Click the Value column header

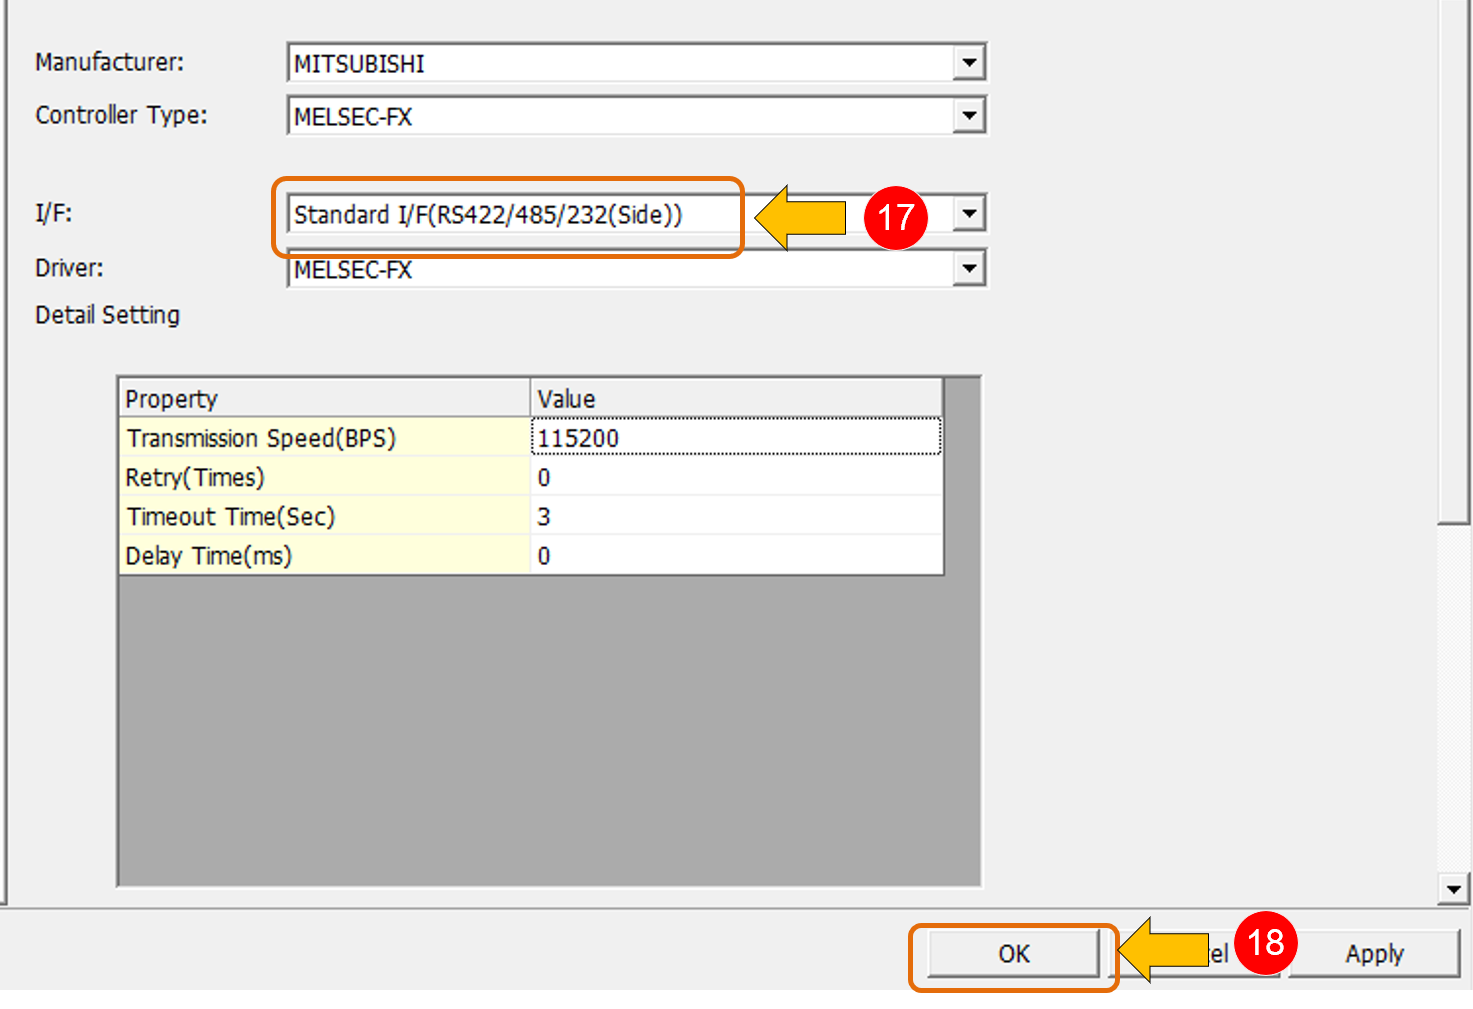736,398
